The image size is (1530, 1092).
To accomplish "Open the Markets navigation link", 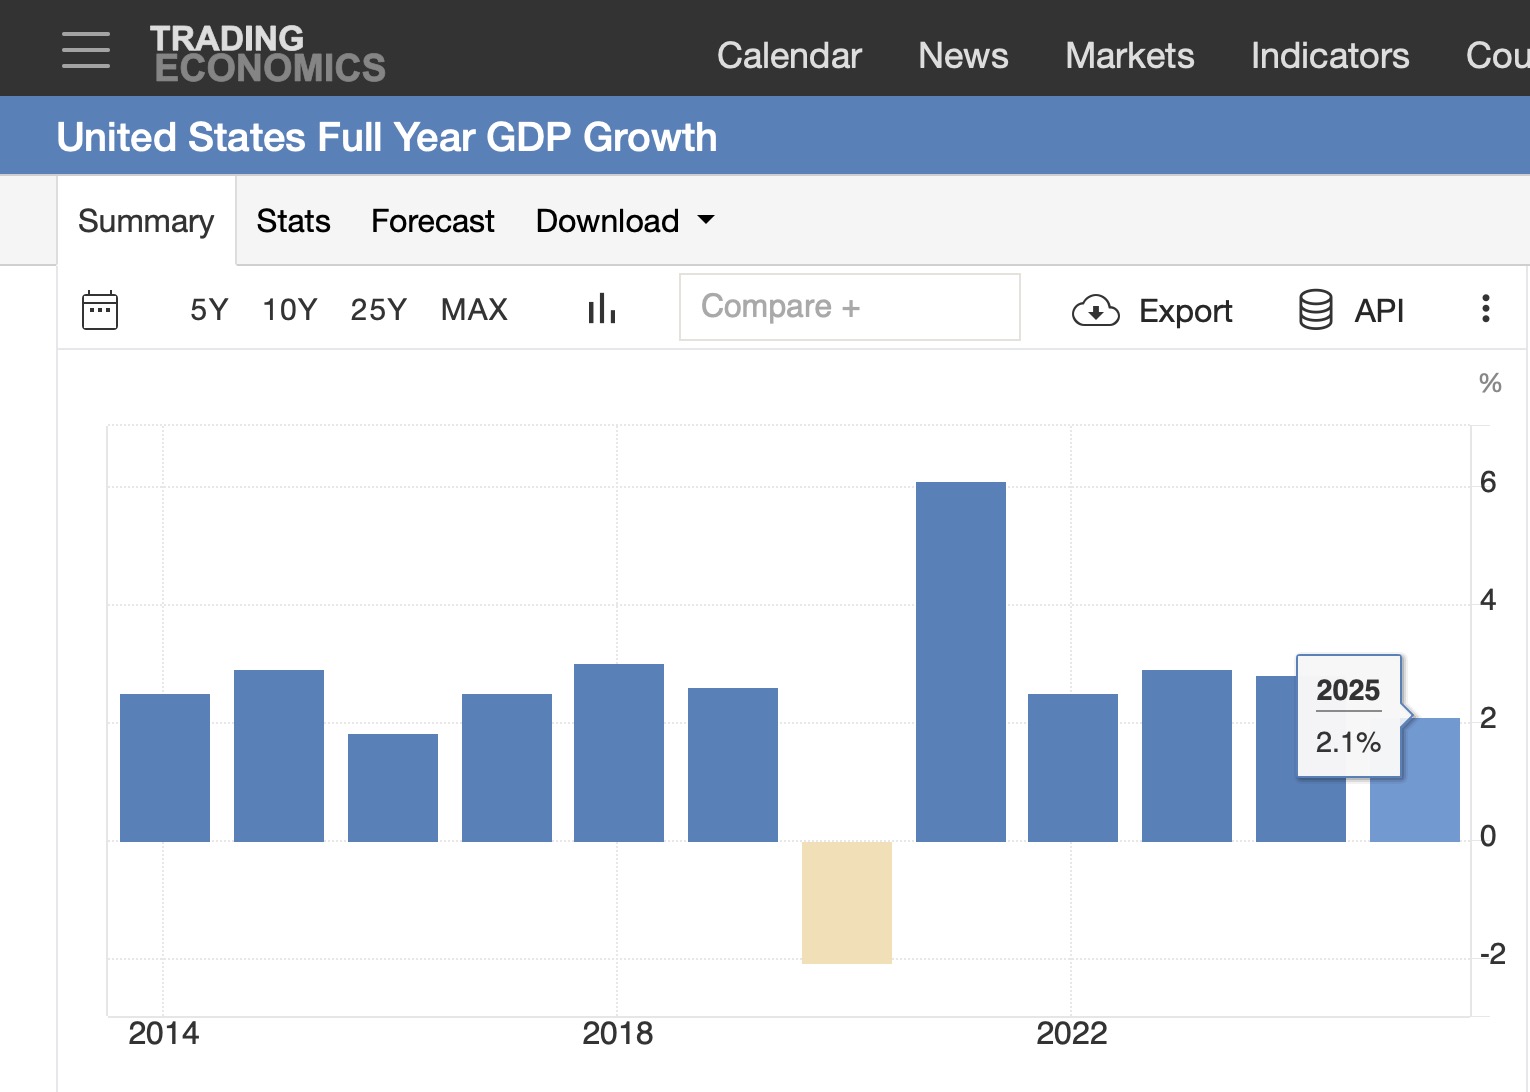I will [1129, 56].
